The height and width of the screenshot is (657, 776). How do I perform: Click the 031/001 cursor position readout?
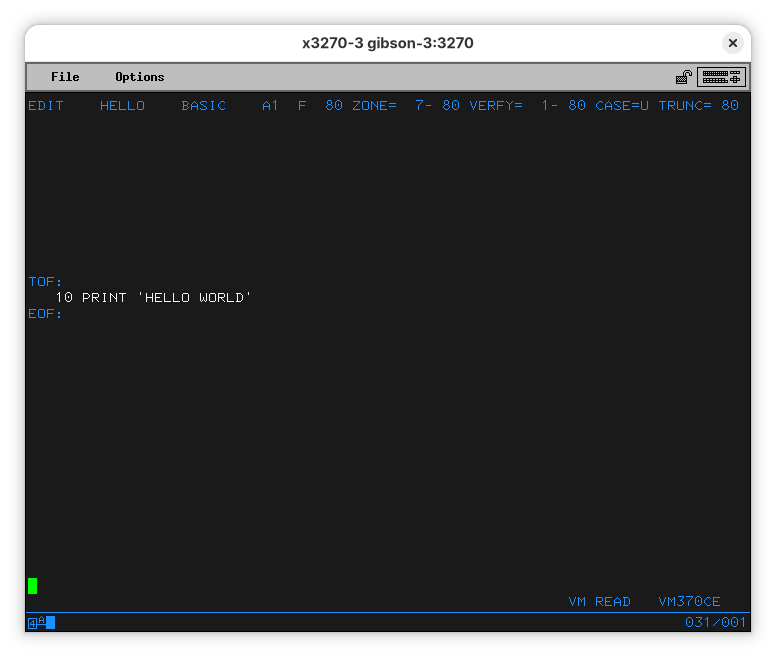click(715, 623)
